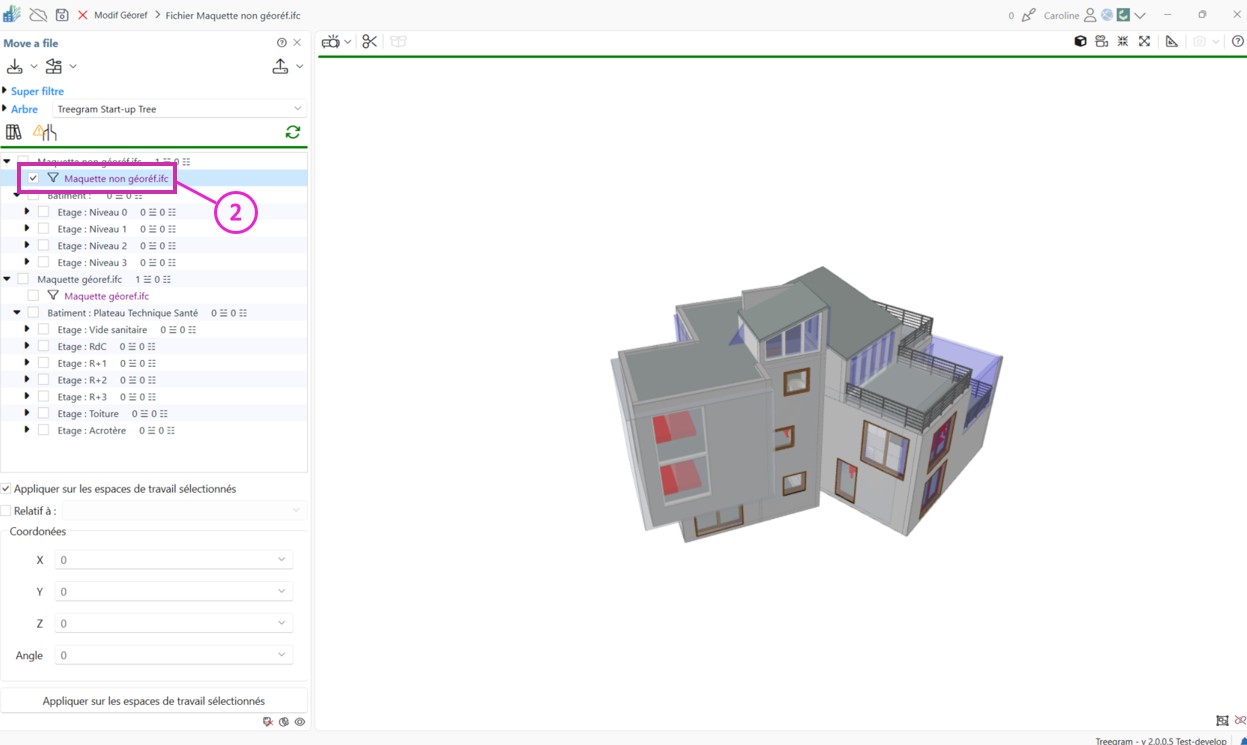Click the Modif Géoref breadcrumb item

[x=120, y=15]
